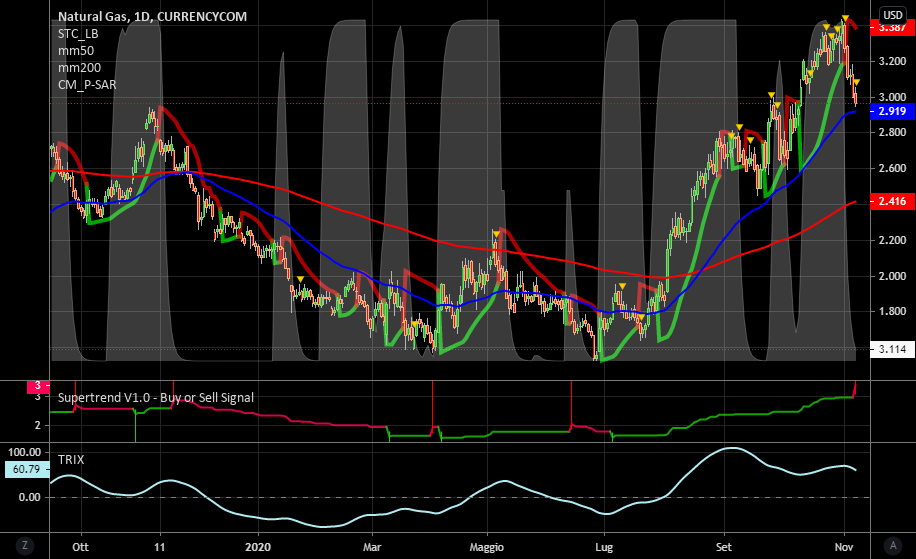Click the timezone Z button on the time axis
Viewport: 916px width, 559px height.
[x=25, y=546]
